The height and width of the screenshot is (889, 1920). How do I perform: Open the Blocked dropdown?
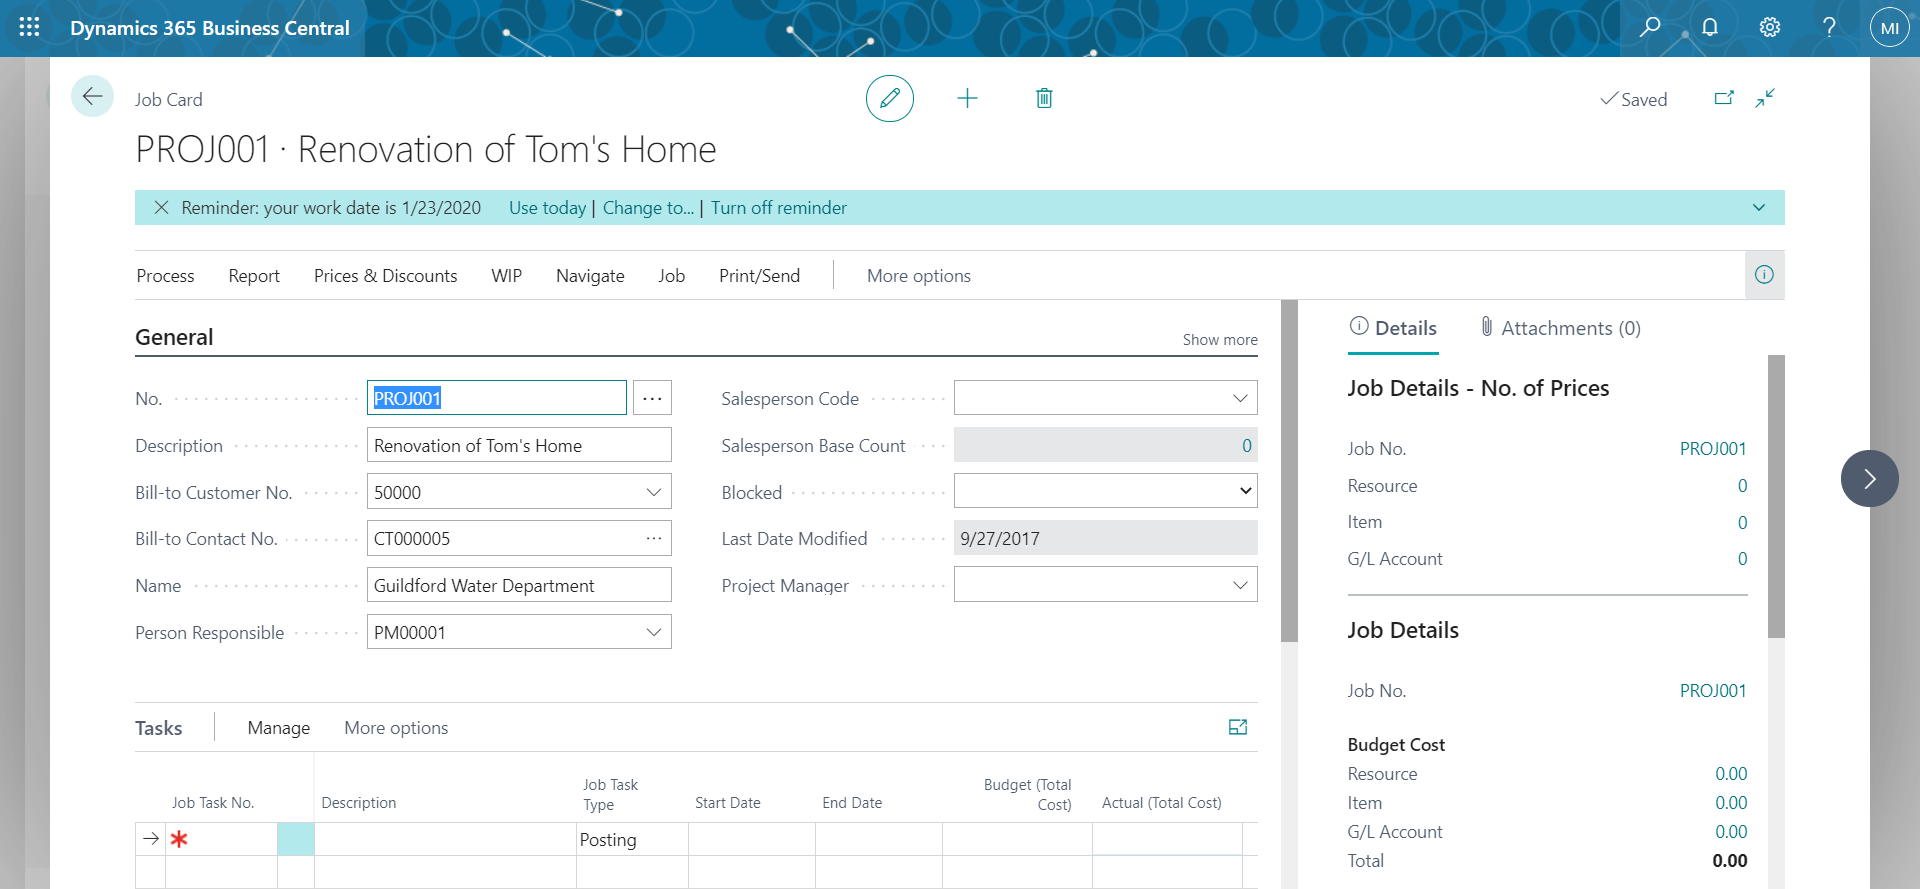1246,491
